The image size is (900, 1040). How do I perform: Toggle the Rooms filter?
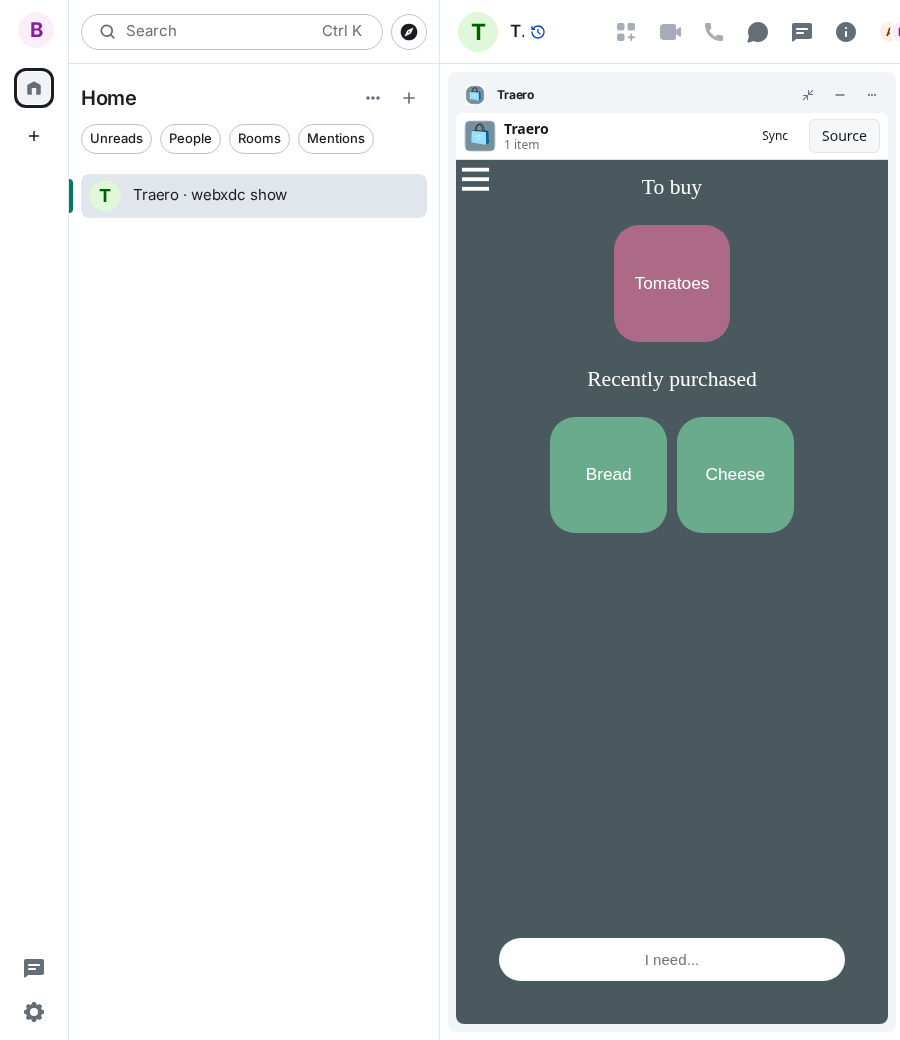pos(259,139)
